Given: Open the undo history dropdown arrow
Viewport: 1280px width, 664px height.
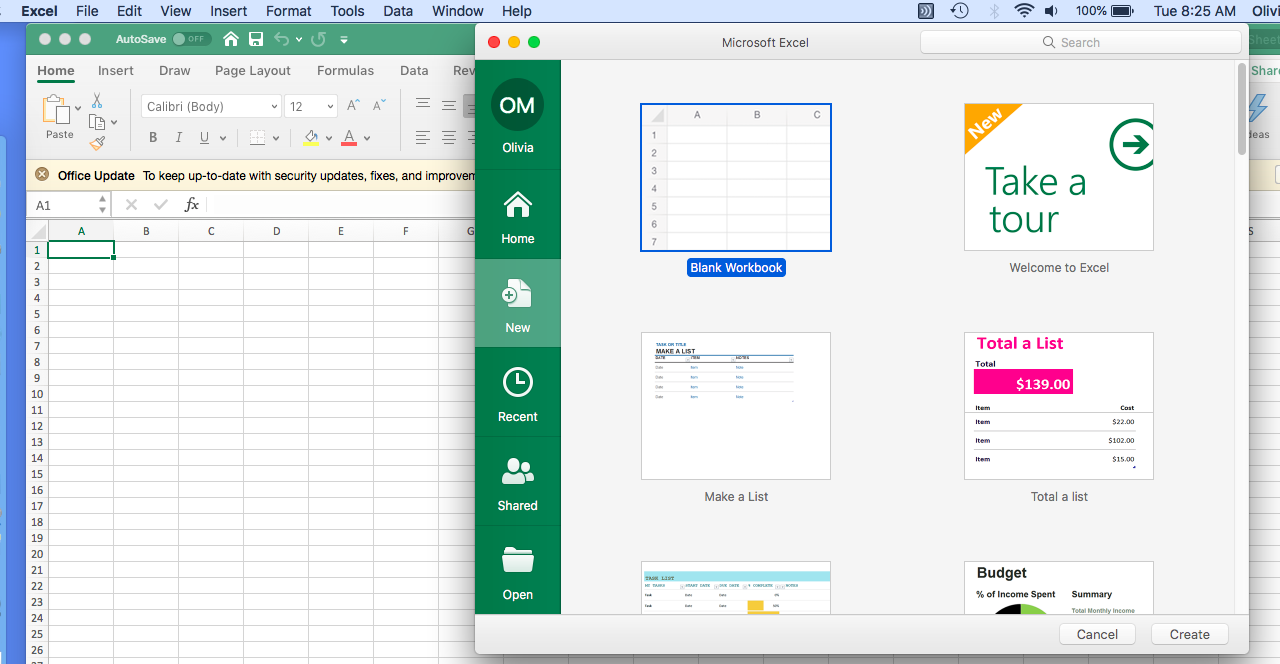Looking at the screenshot, I should pyautogui.click(x=298, y=40).
